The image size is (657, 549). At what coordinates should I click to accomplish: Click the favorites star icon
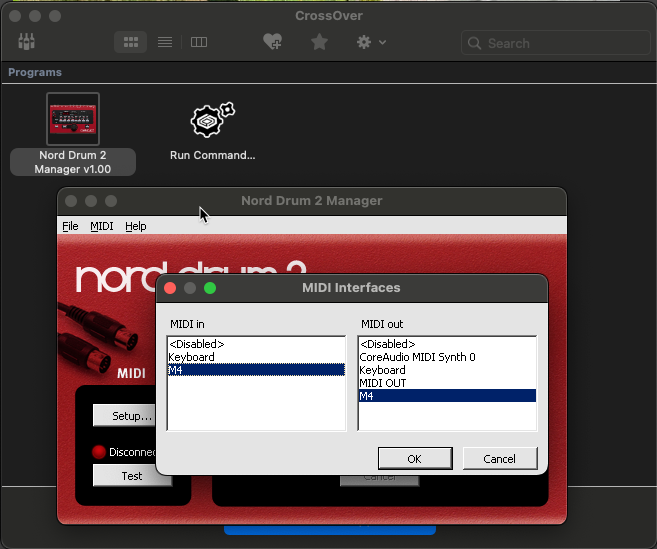[319, 42]
